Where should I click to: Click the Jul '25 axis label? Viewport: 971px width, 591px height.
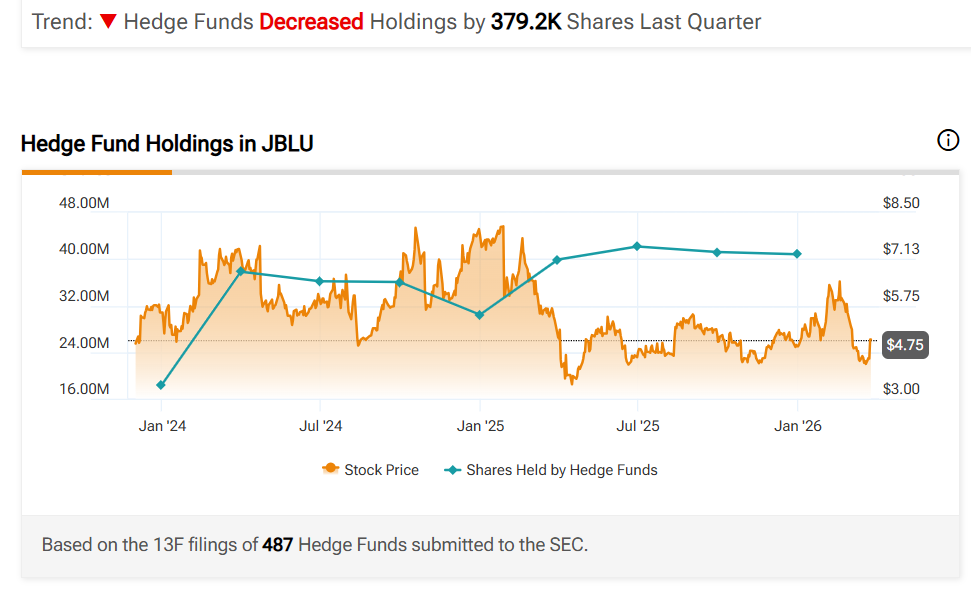tap(638, 427)
